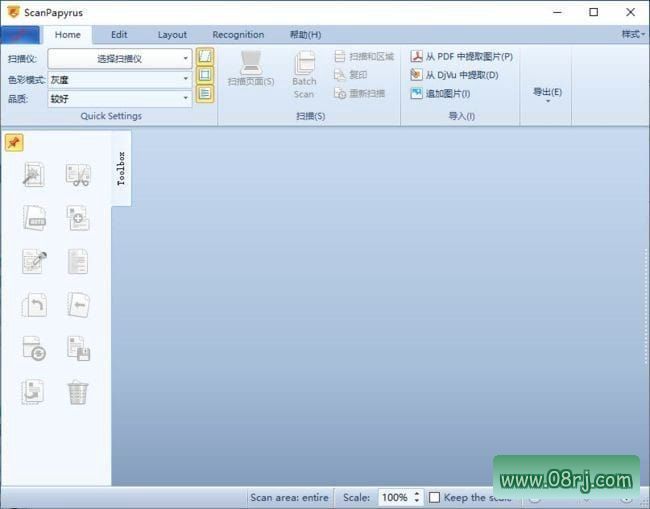Open the 品质 dropdown showing 较好
The height and width of the screenshot is (509, 650).
(x=120, y=99)
